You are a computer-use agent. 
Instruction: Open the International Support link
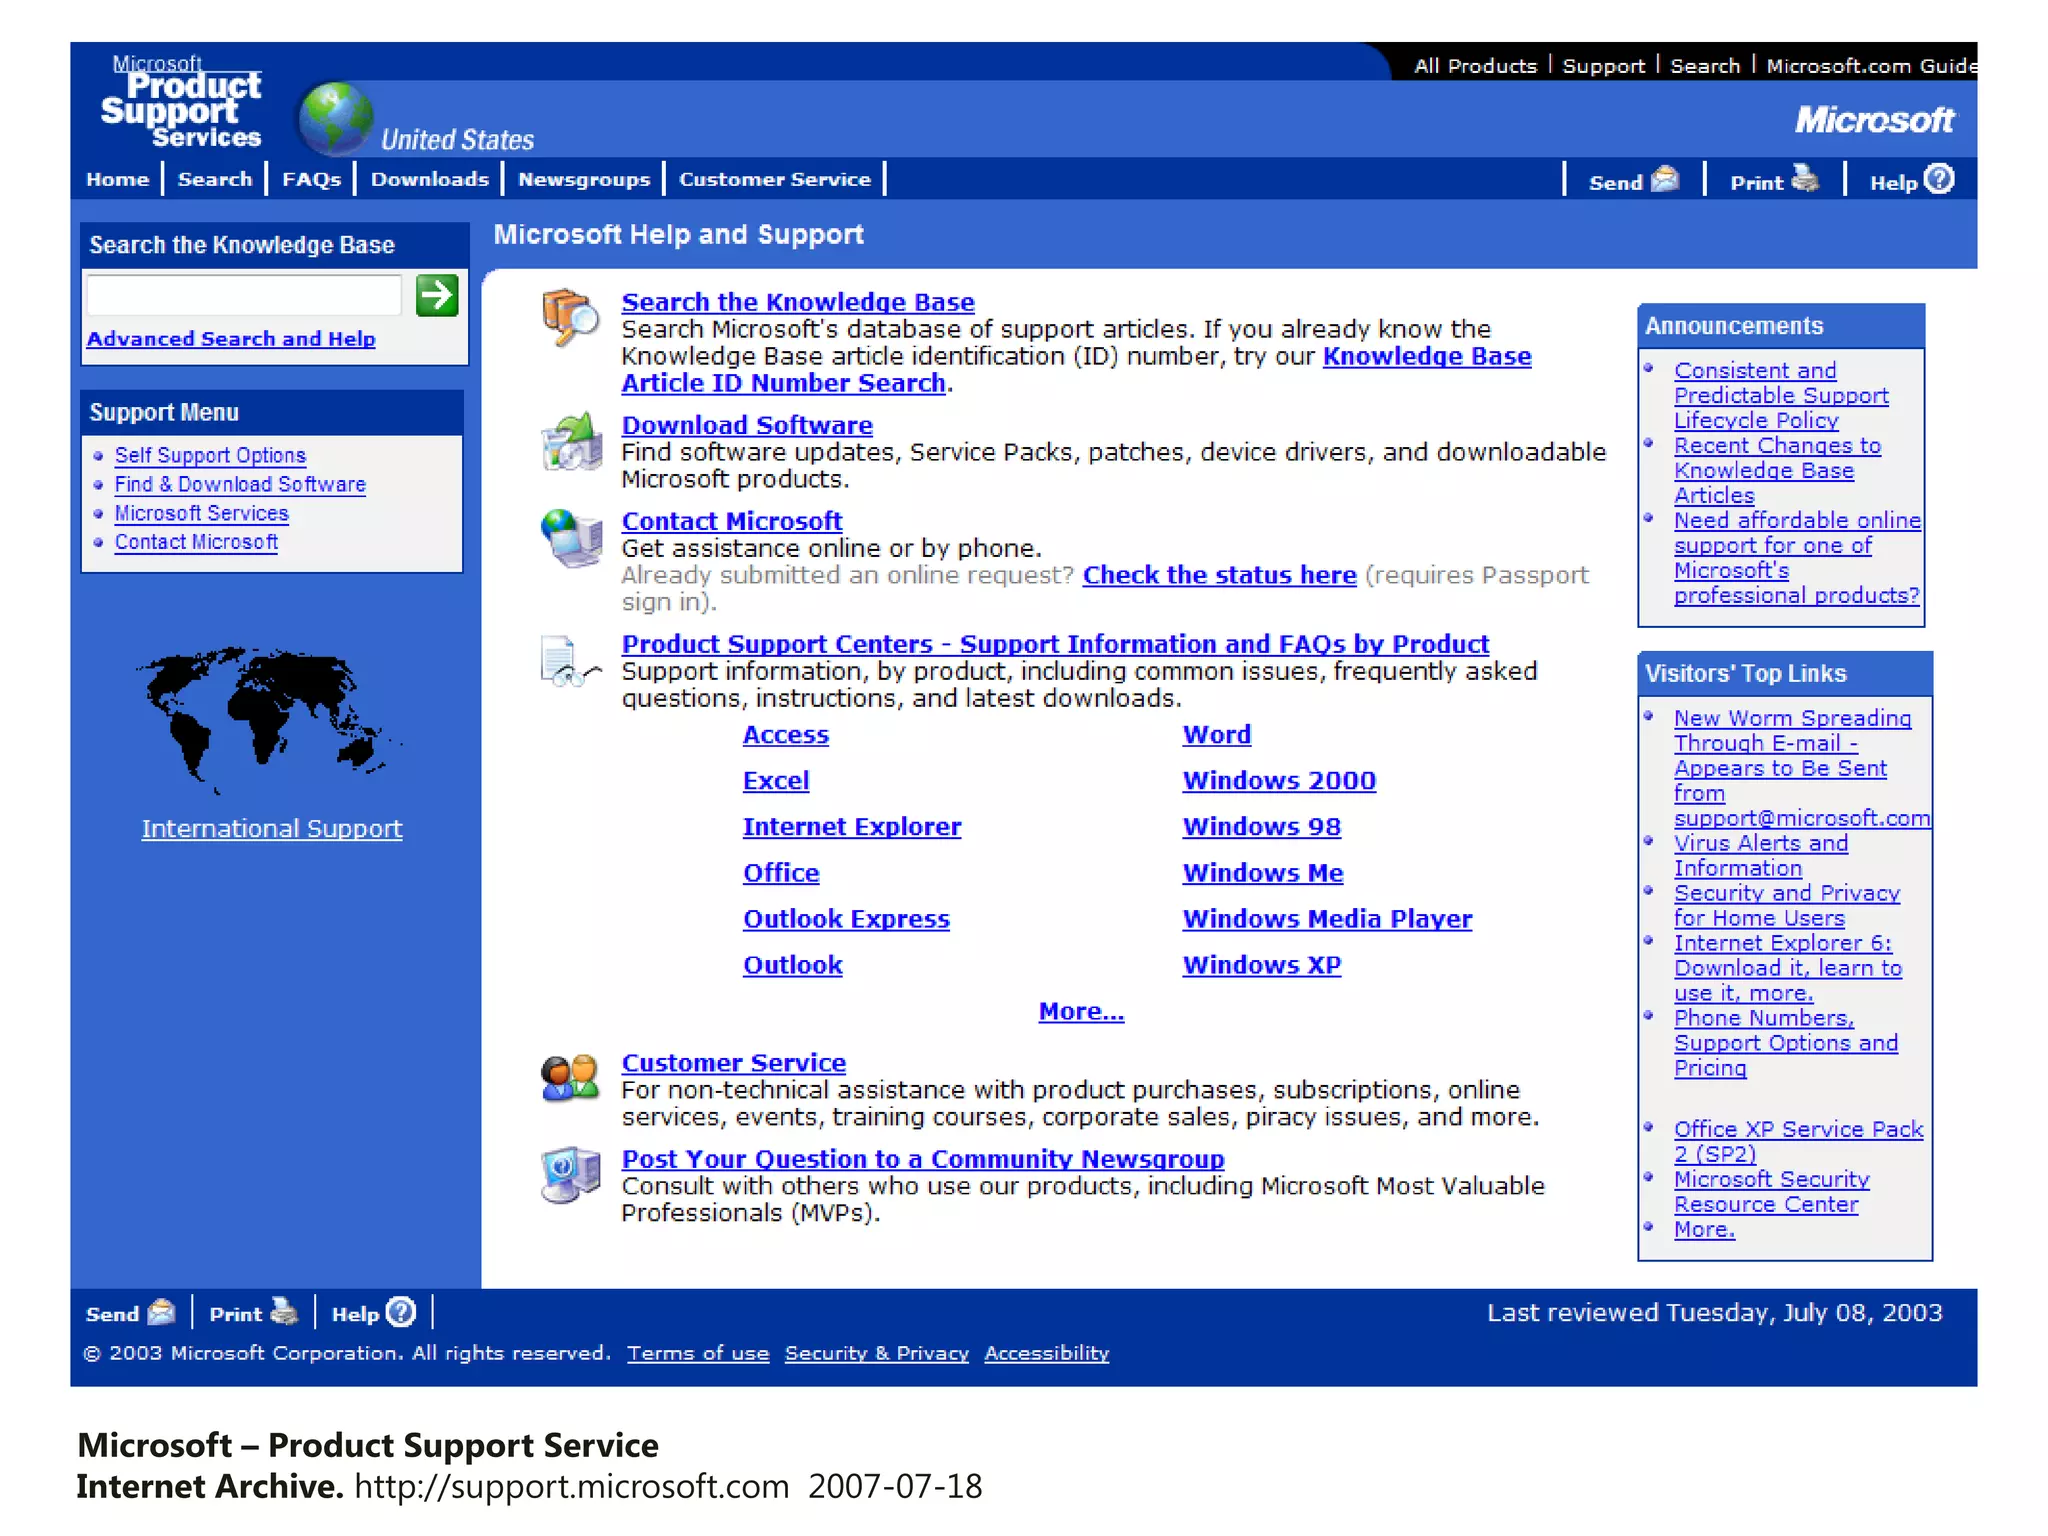pyautogui.click(x=272, y=829)
